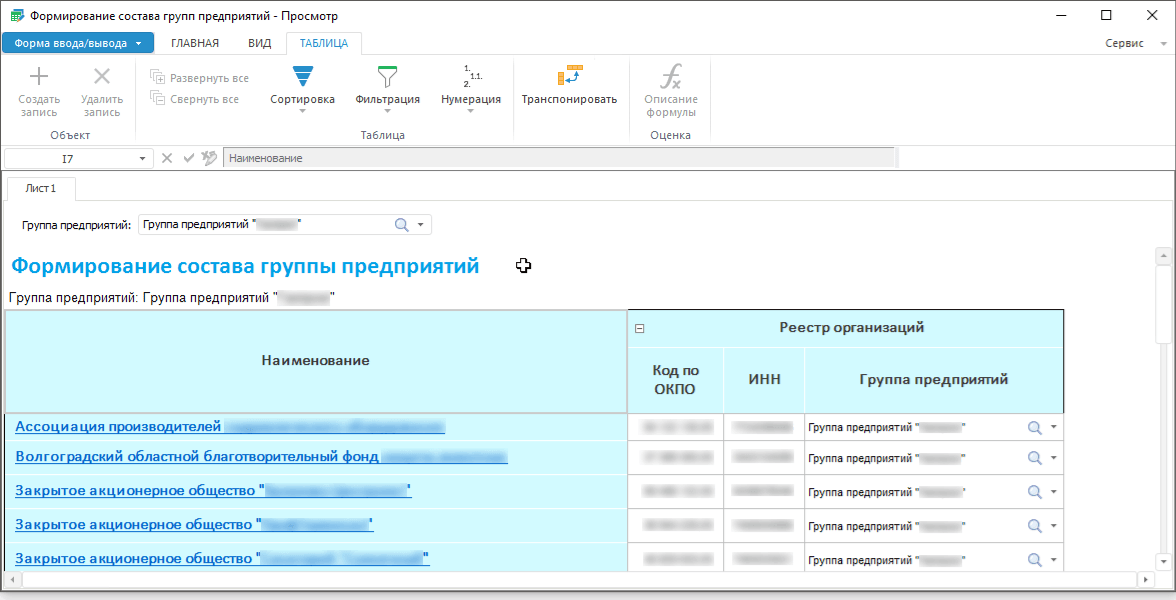
Task: Click the vertical scrollbar down arrow
Action: (x=1164, y=561)
